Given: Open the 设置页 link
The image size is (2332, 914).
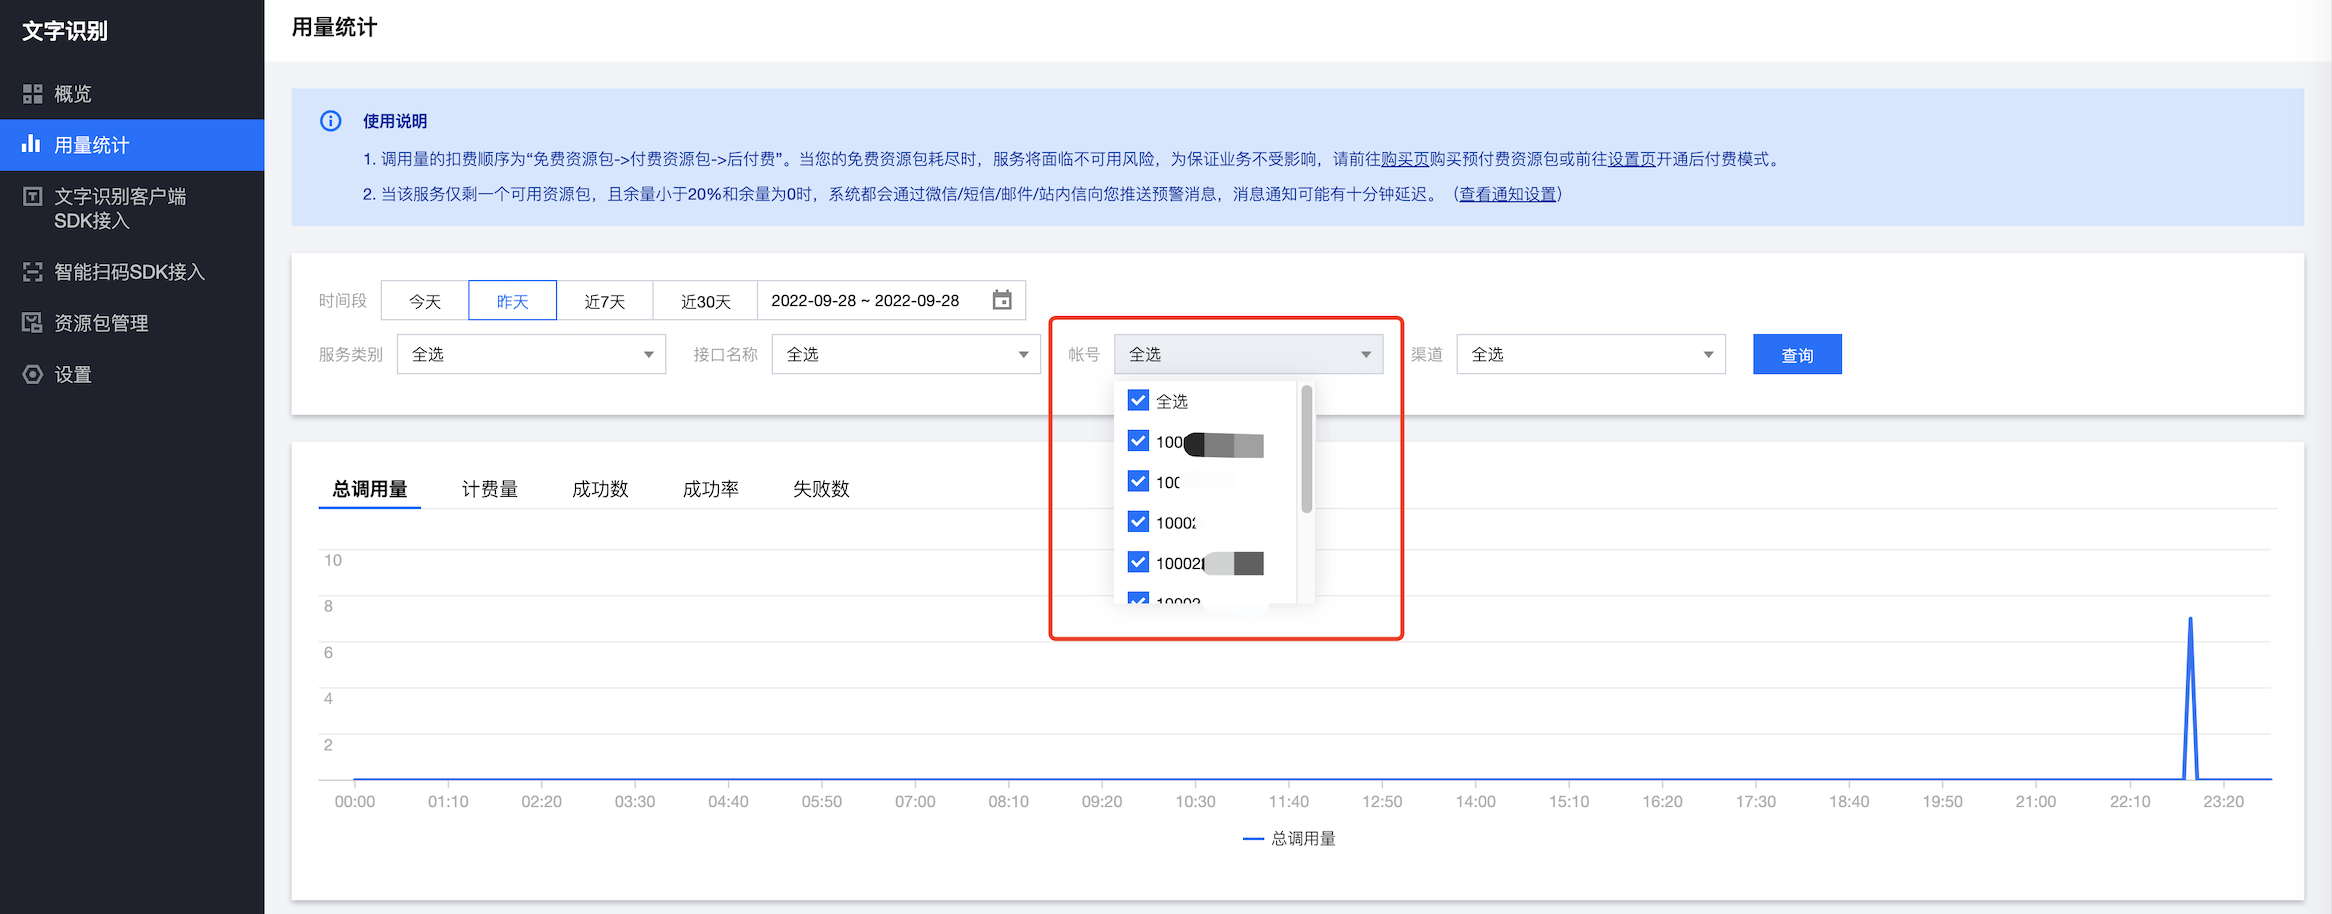Looking at the screenshot, I should (x=1632, y=159).
